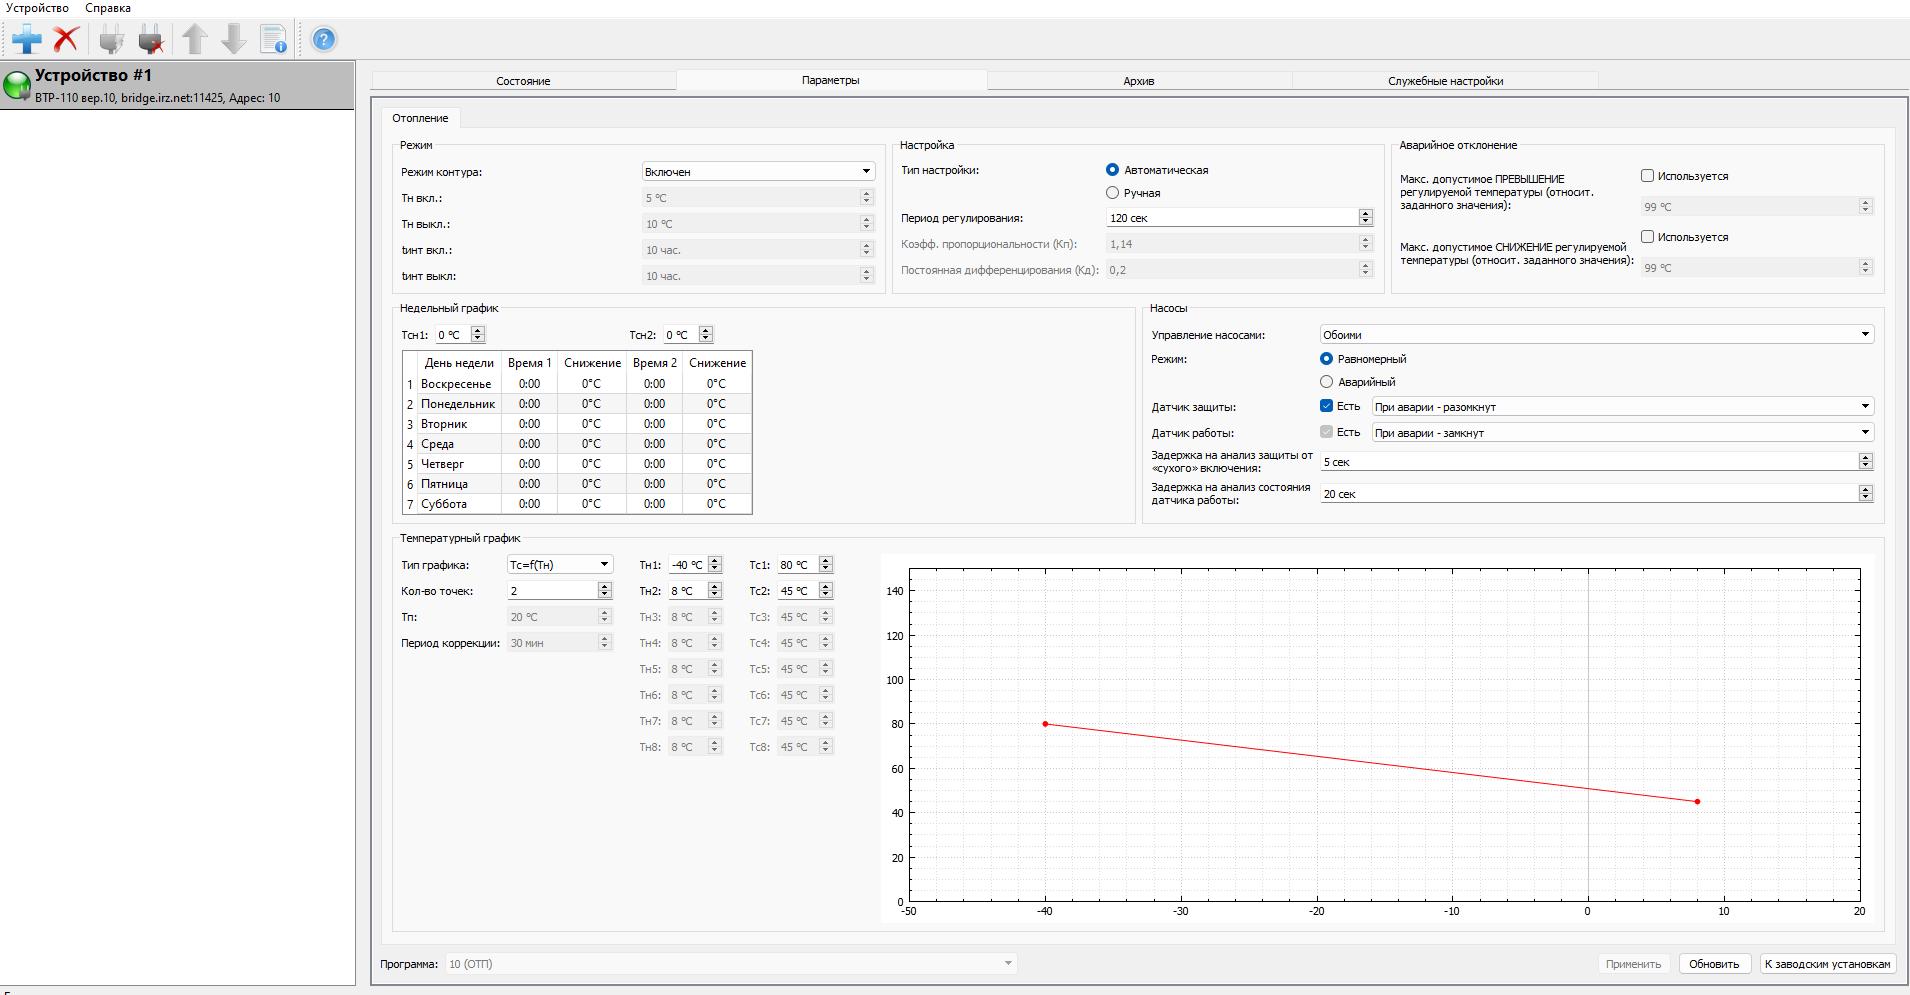The image size is (1910, 995).
Task: Click the gray up arrow icon
Action: pyautogui.click(x=194, y=39)
